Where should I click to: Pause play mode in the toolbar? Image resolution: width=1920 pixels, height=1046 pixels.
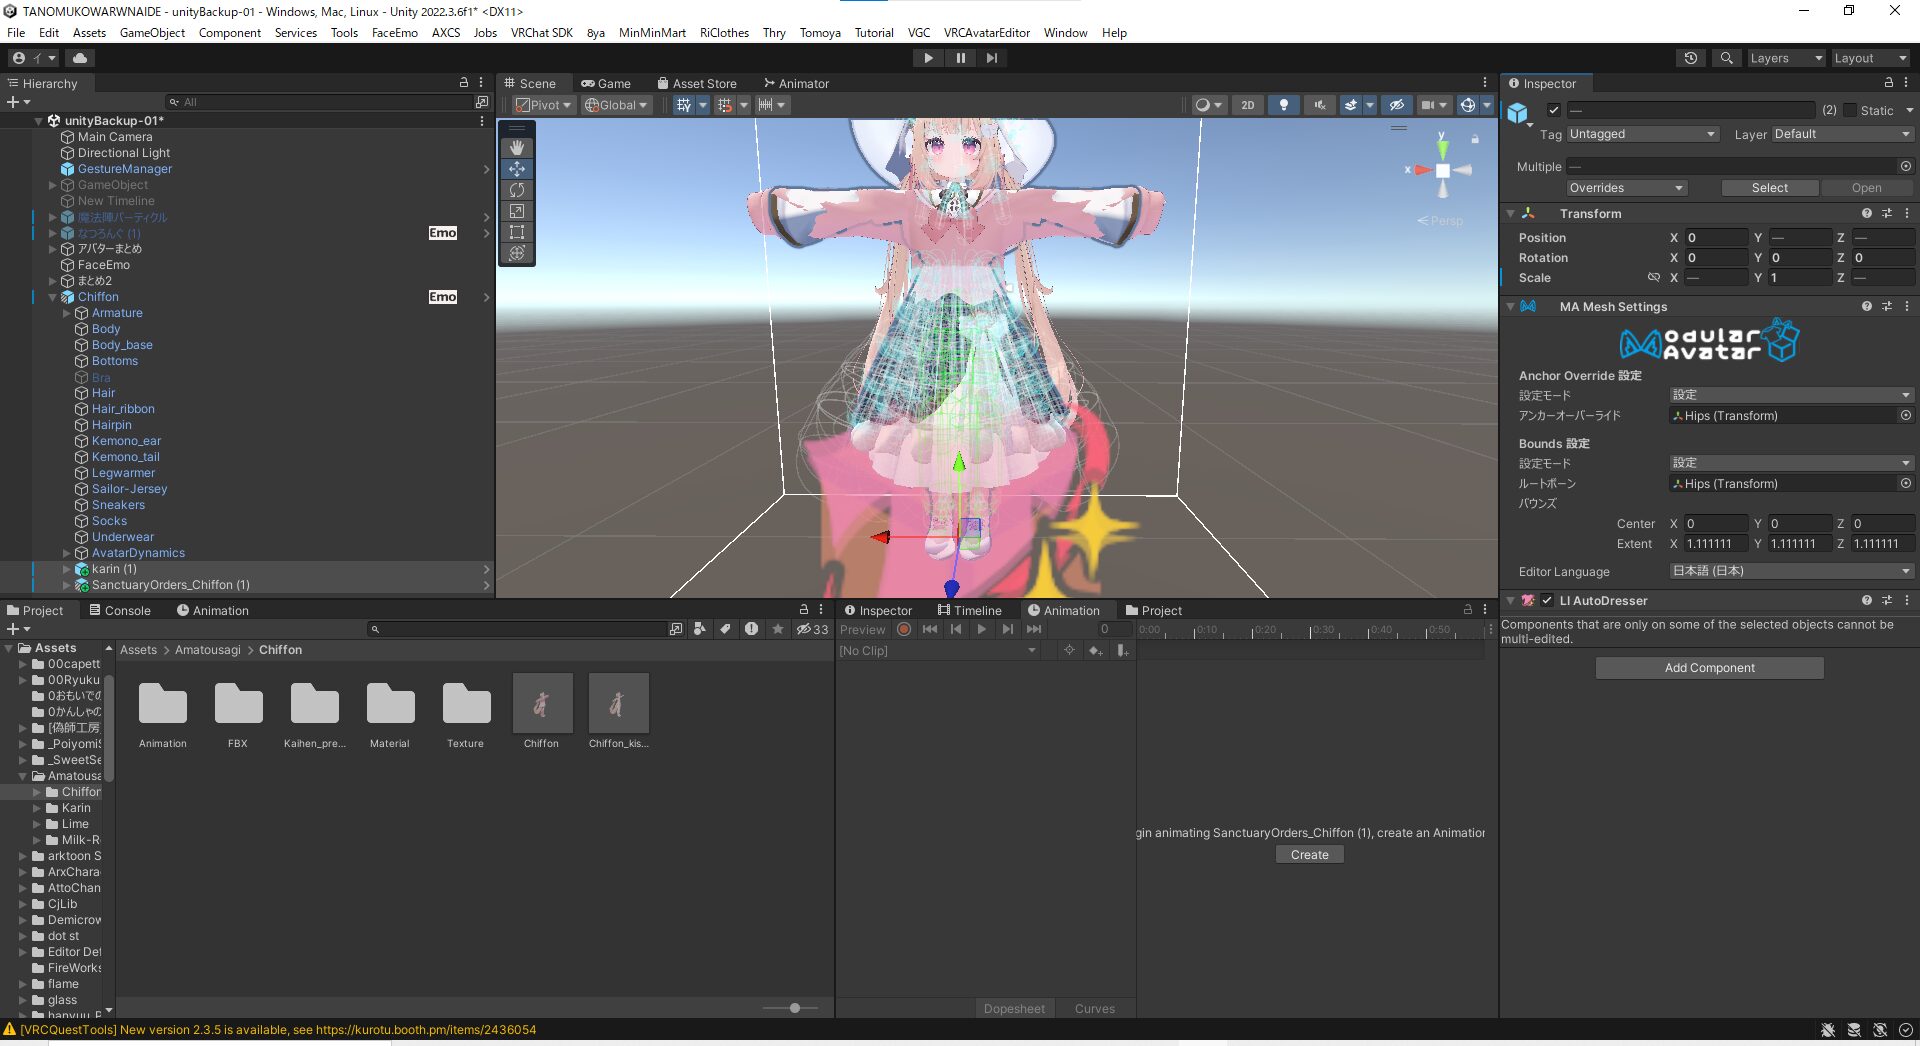(960, 57)
